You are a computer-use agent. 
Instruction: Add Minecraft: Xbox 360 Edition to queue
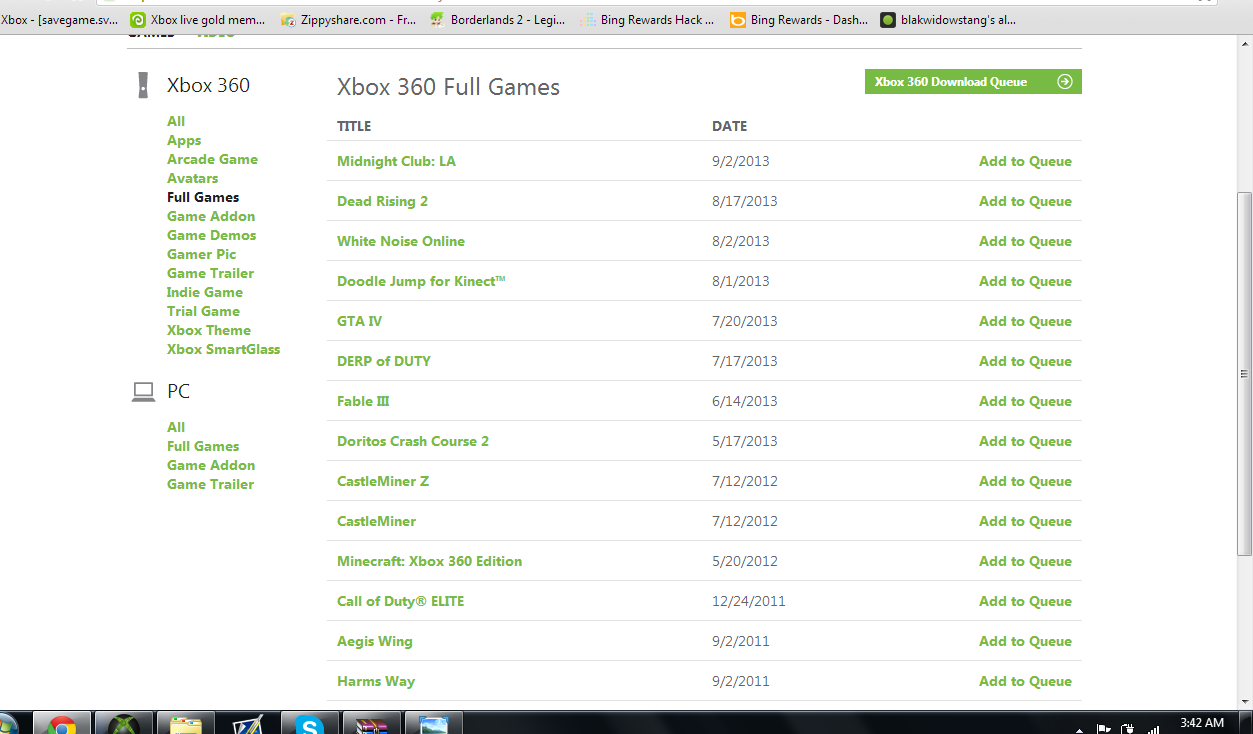[x=1025, y=561]
